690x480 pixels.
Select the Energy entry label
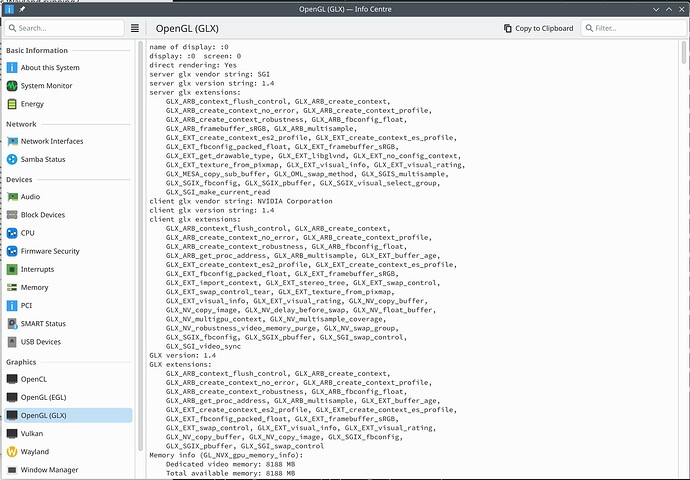32,104
